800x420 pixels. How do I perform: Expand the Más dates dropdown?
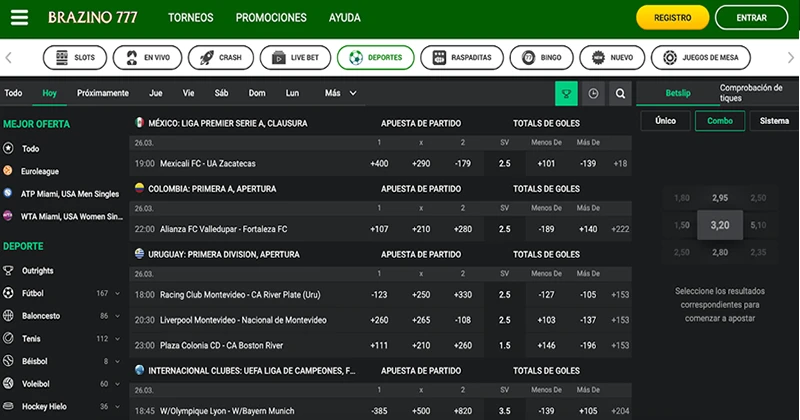[x=340, y=93]
